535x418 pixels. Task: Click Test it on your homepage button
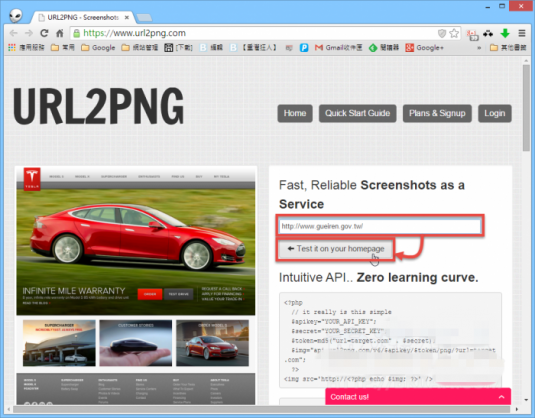coord(335,249)
